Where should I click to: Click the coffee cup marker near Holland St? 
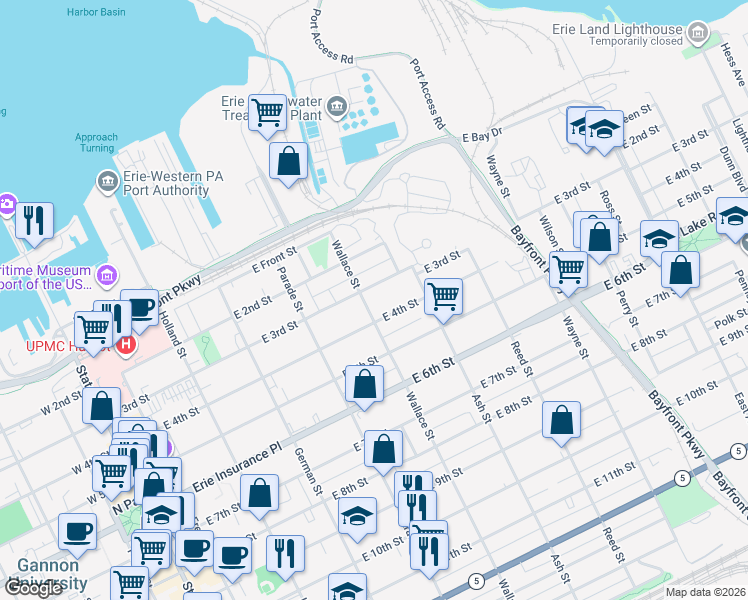point(140,308)
